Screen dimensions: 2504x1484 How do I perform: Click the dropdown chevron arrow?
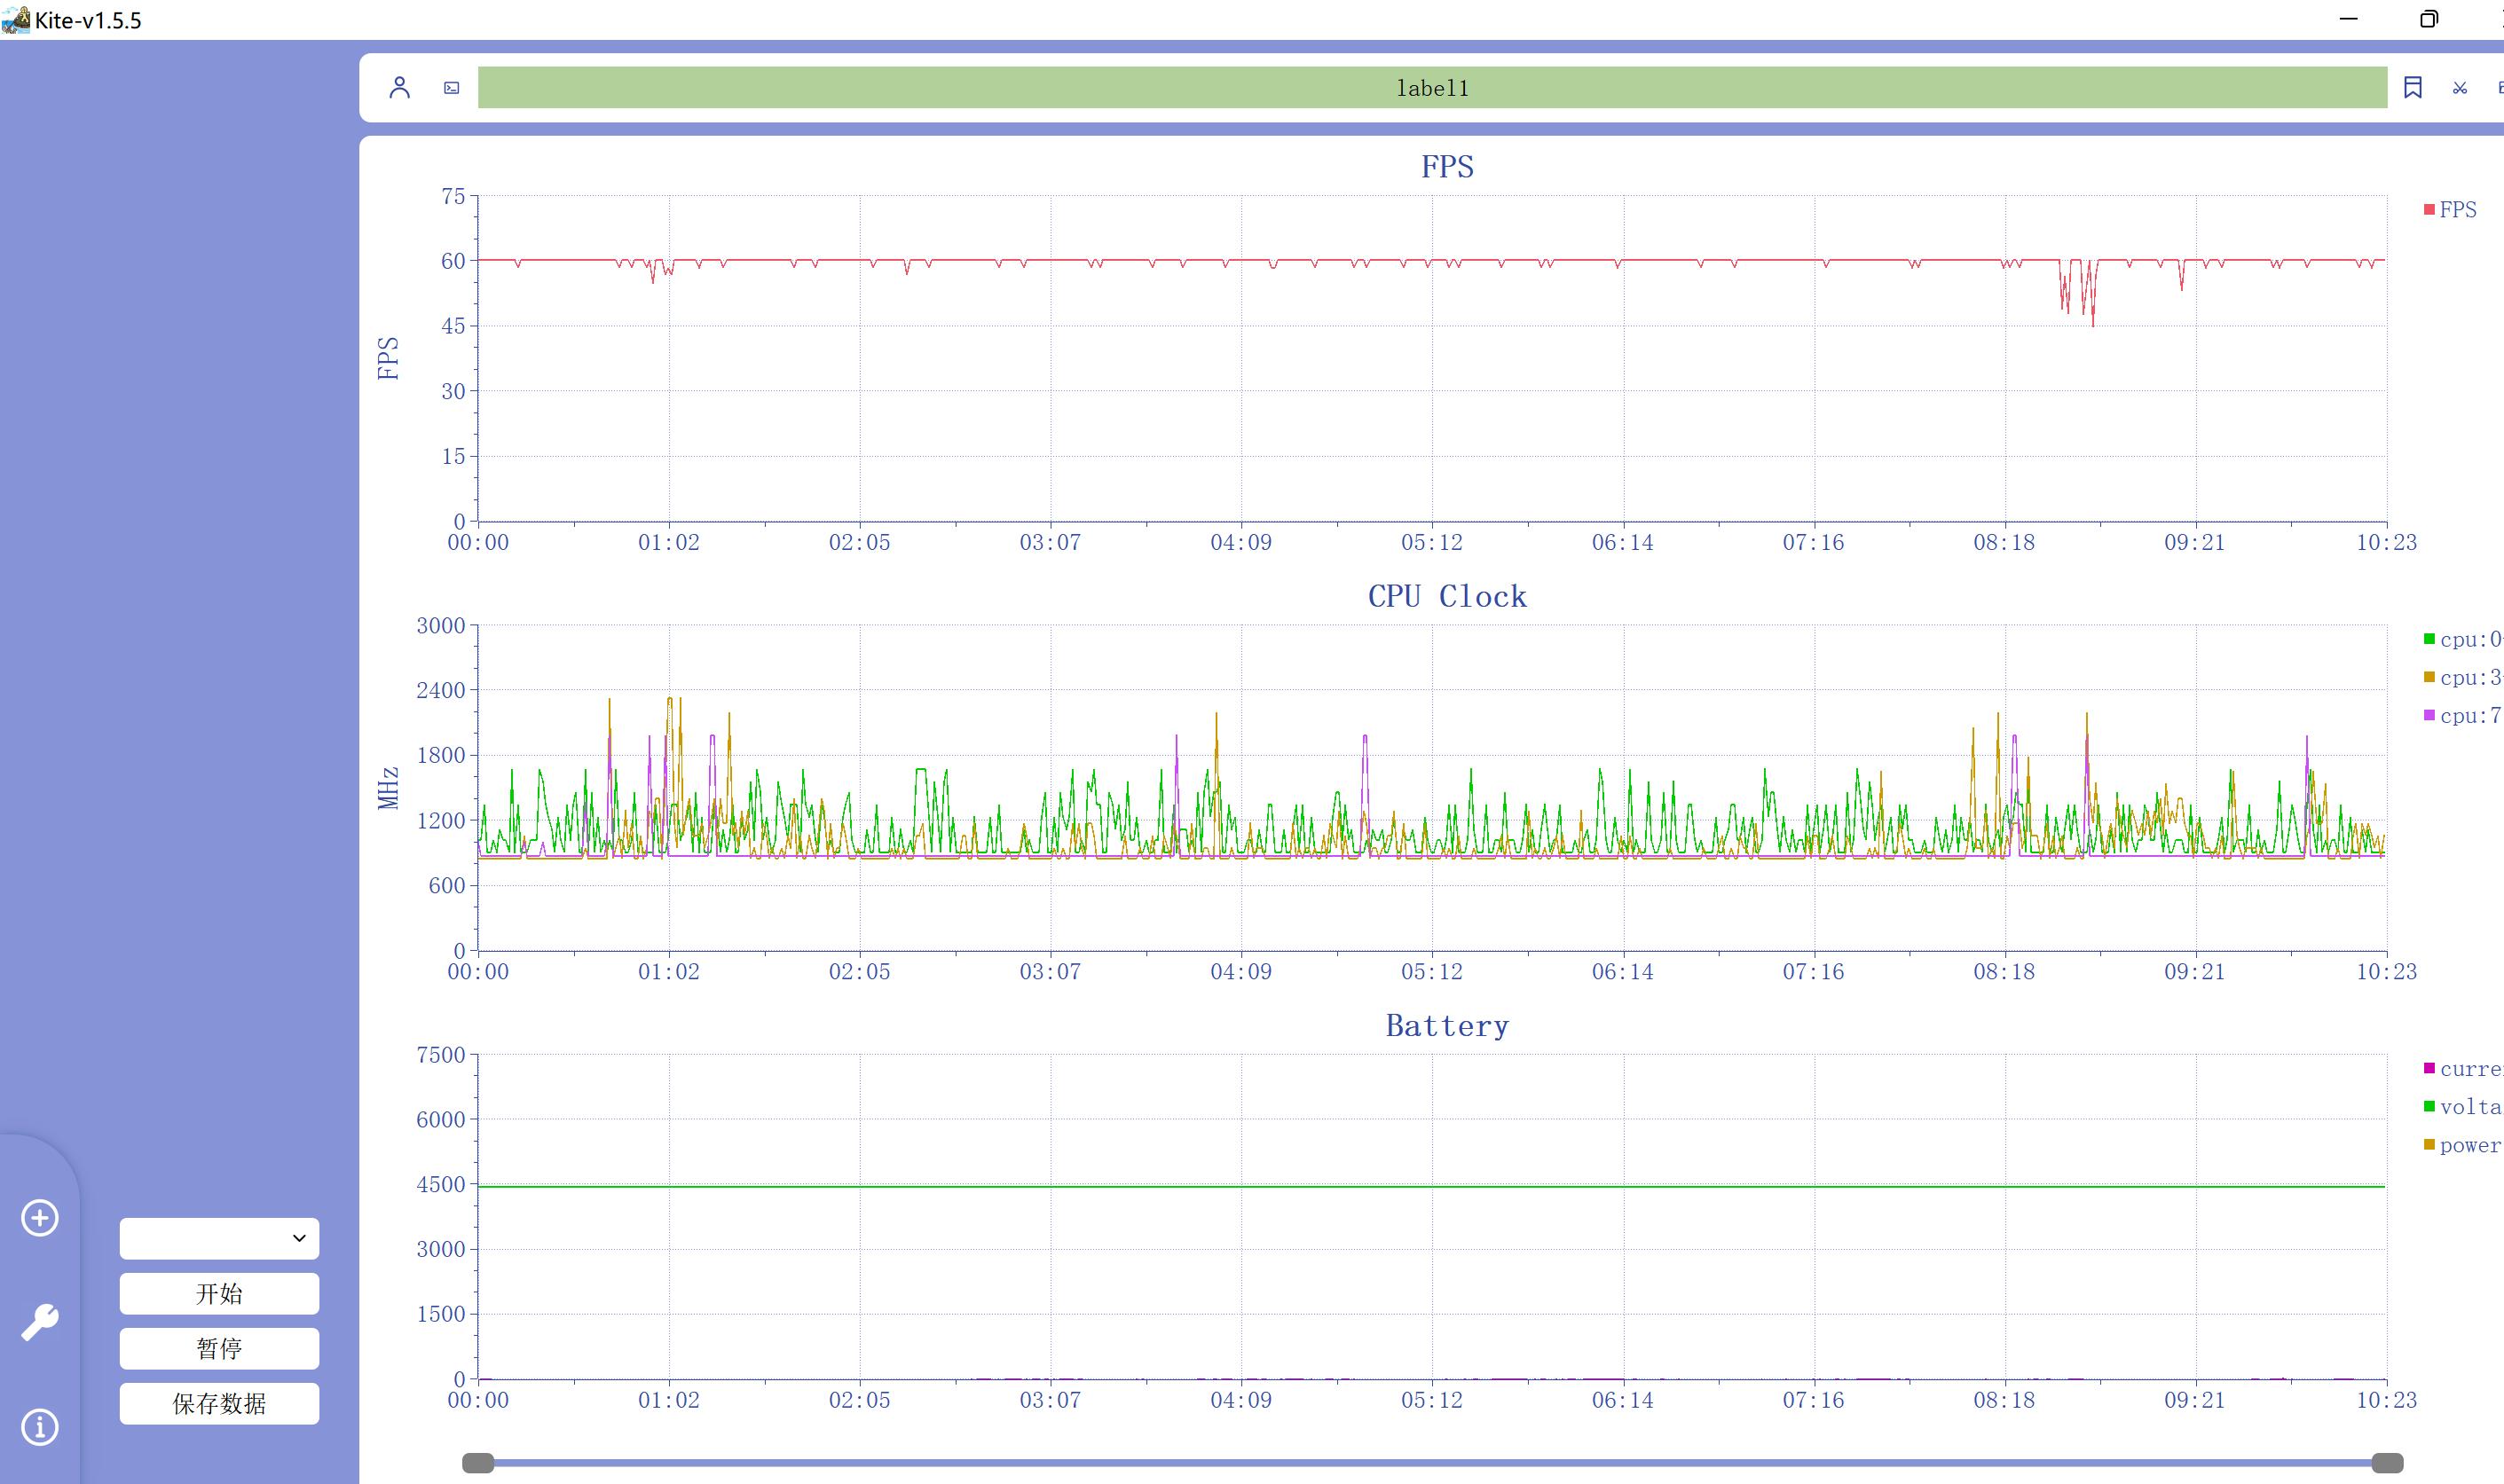coord(299,1239)
